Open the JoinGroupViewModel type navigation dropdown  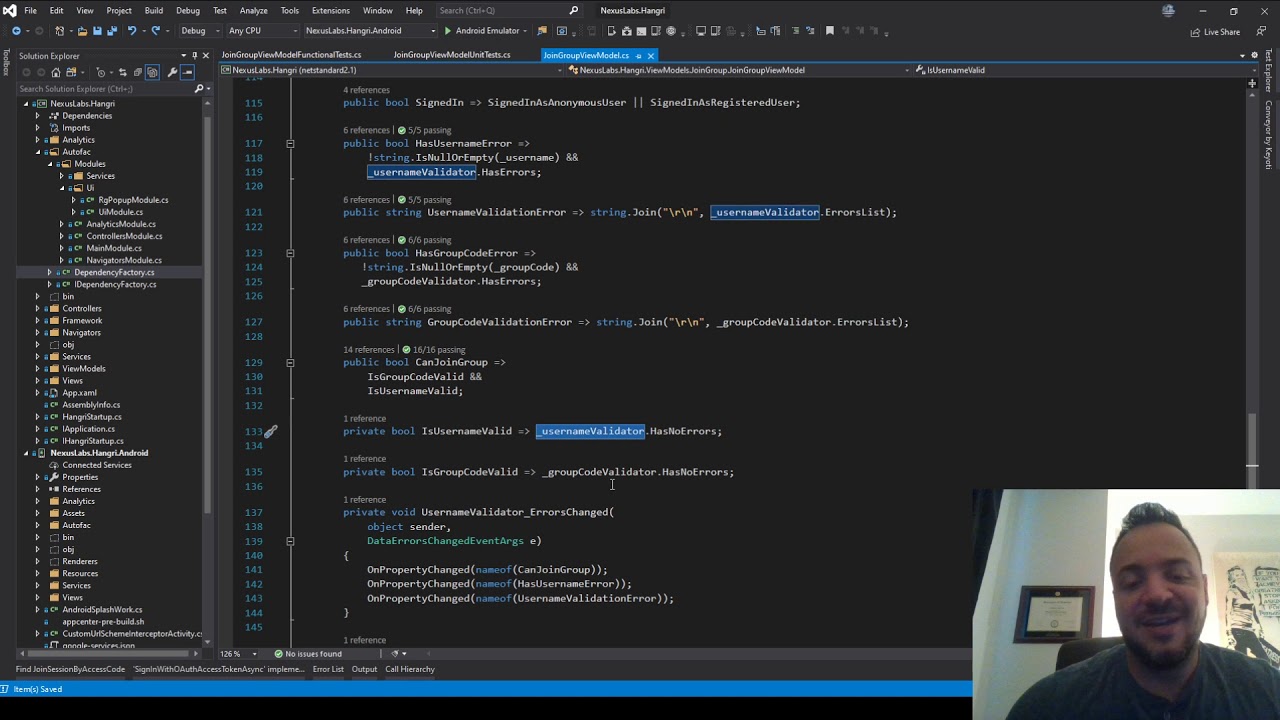pos(738,70)
